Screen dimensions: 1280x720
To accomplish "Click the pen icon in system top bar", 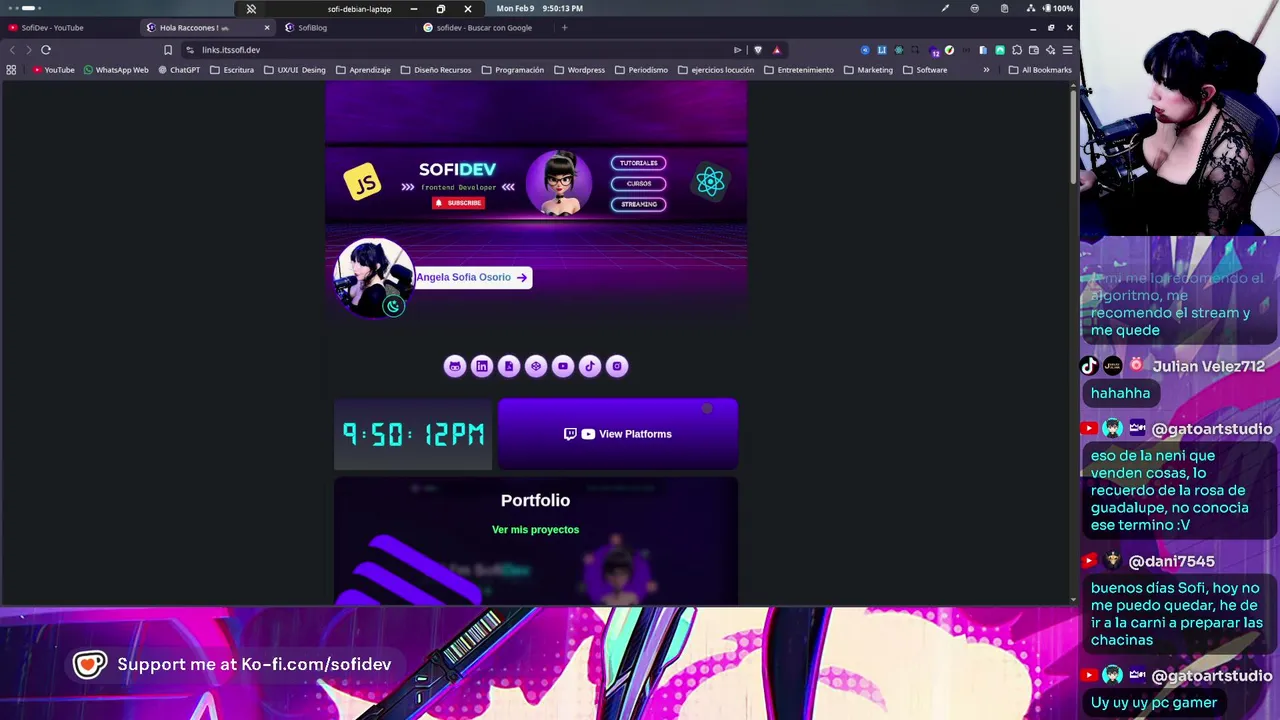I will click(x=945, y=8).
